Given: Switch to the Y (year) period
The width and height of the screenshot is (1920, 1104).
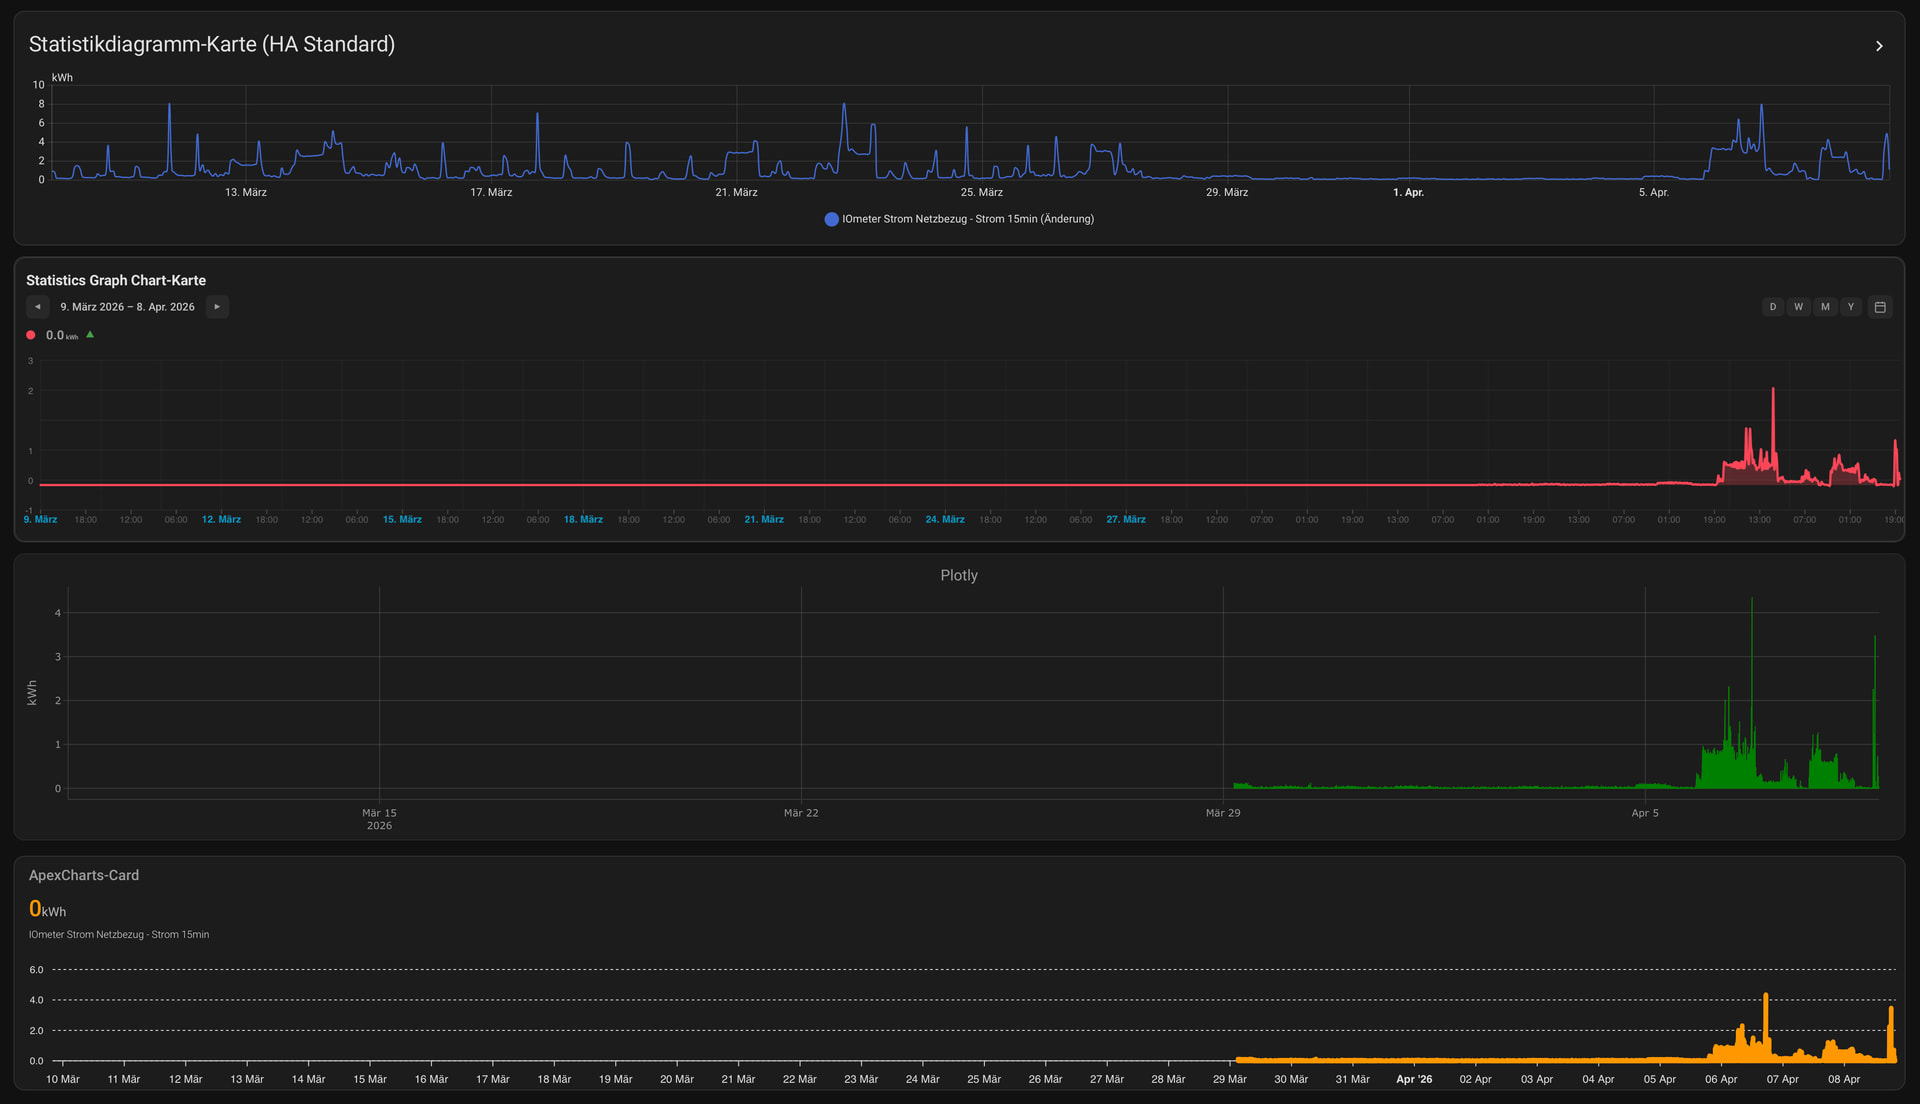Looking at the screenshot, I should tap(1851, 307).
